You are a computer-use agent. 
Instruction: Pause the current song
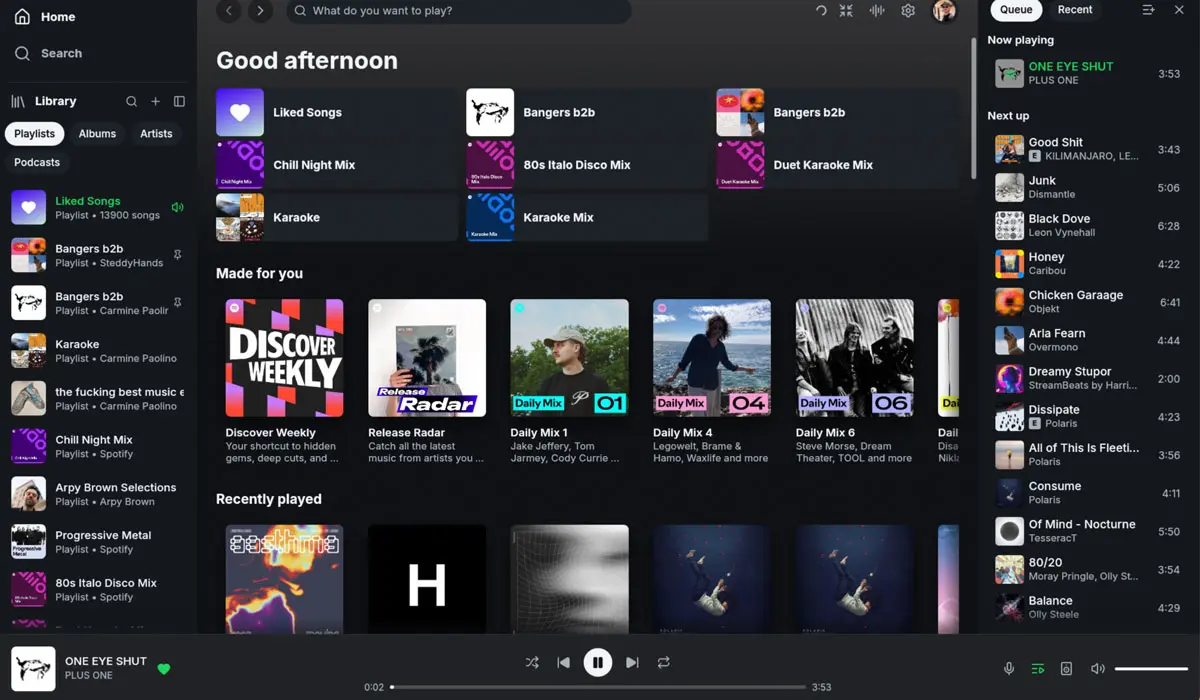(x=598, y=662)
